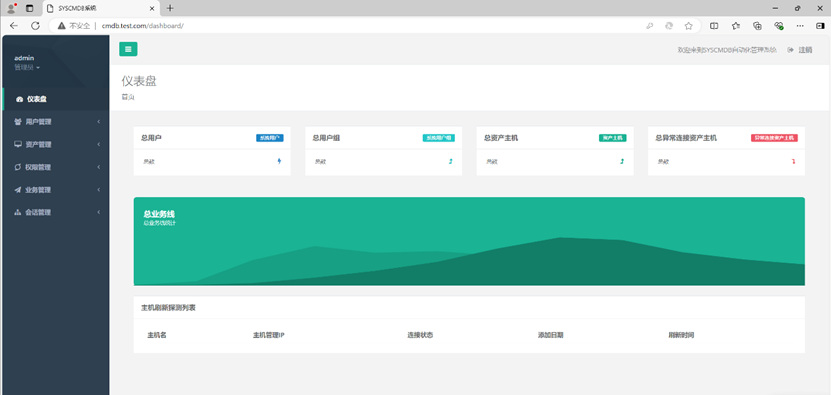Click the 连接状态 column header
The image size is (831, 395).
click(x=420, y=336)
